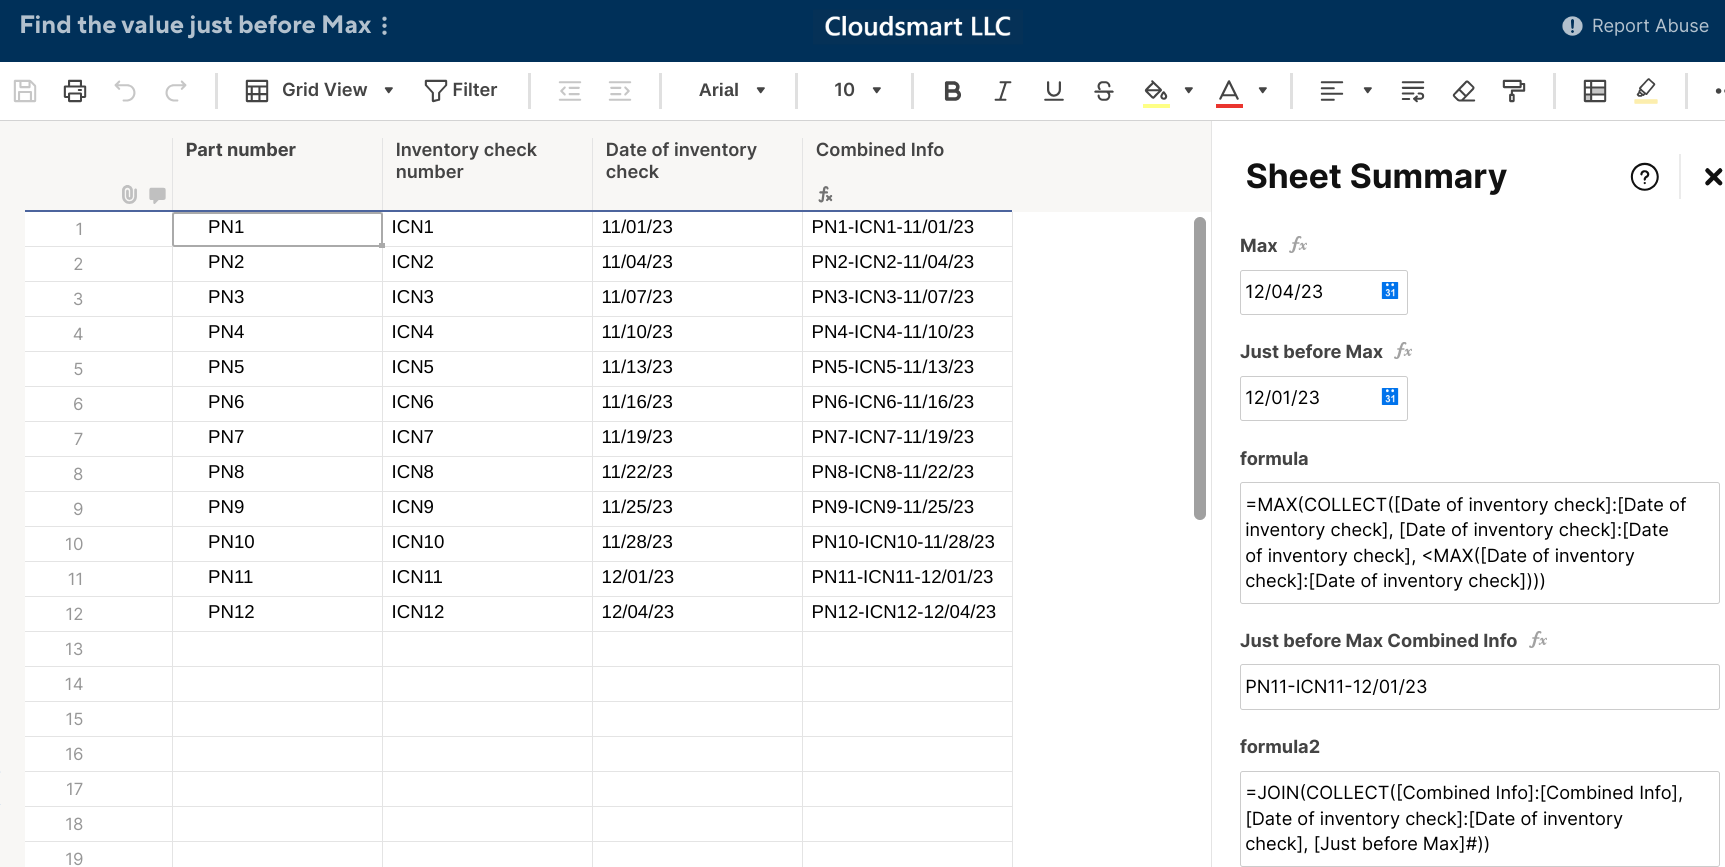Click the conditional formatting table icon

1595,91
